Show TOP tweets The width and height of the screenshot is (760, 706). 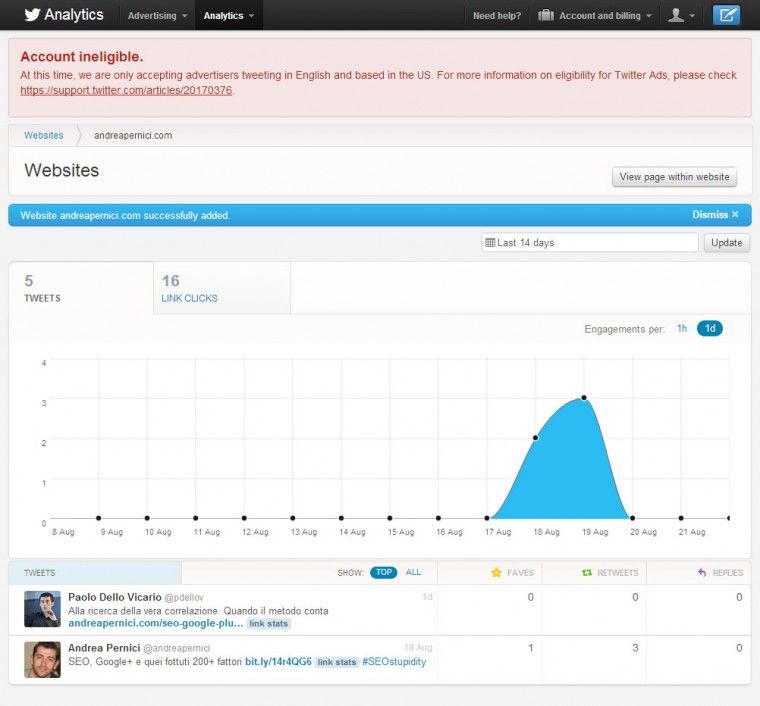tap(383, 572)
